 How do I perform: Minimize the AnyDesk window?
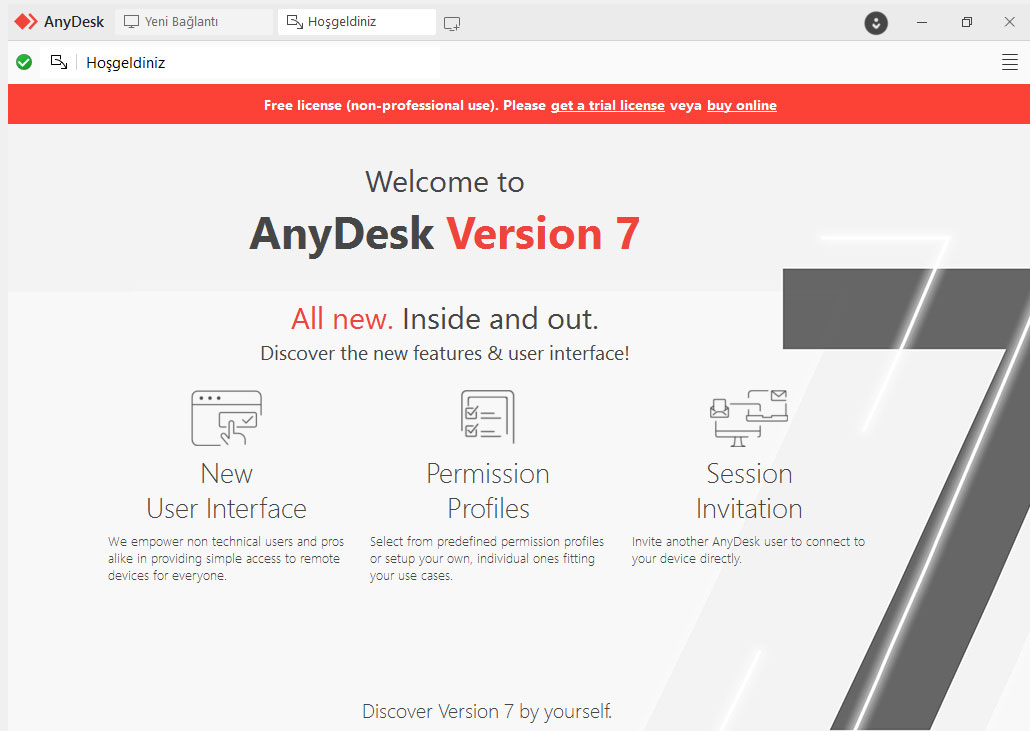point(922,22)
